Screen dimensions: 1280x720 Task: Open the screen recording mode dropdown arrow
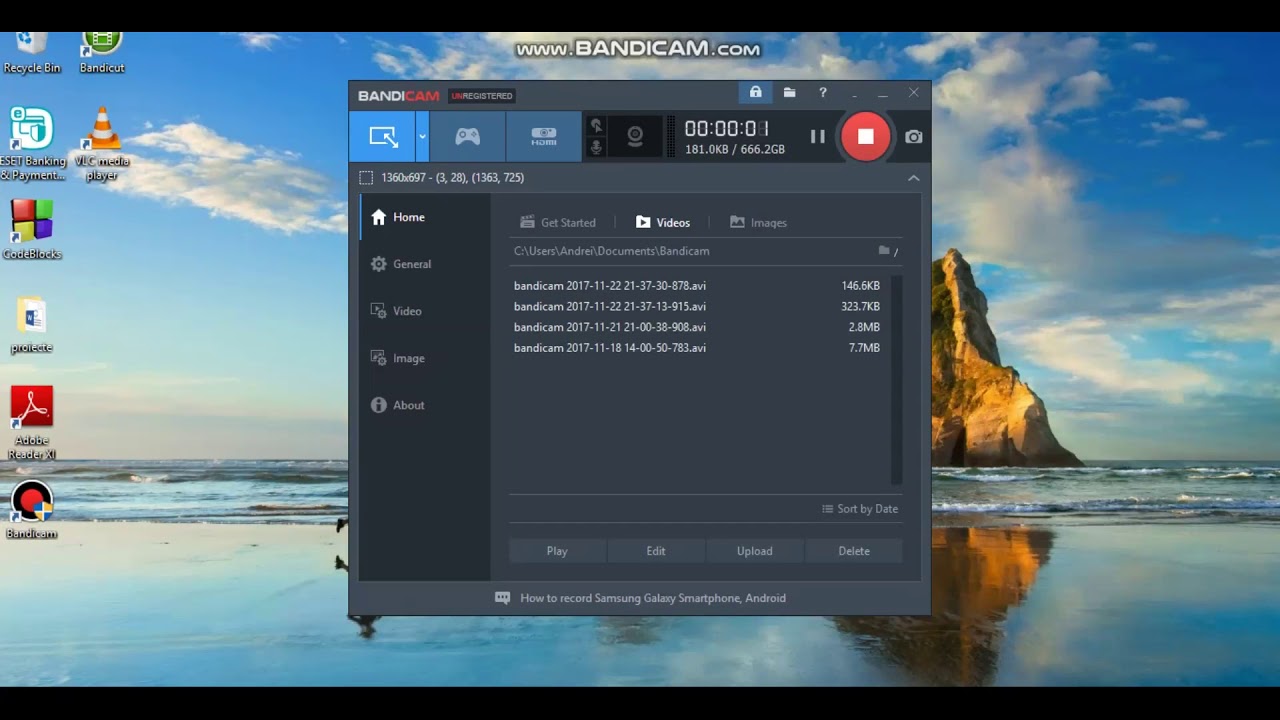[x=423, y=137]
